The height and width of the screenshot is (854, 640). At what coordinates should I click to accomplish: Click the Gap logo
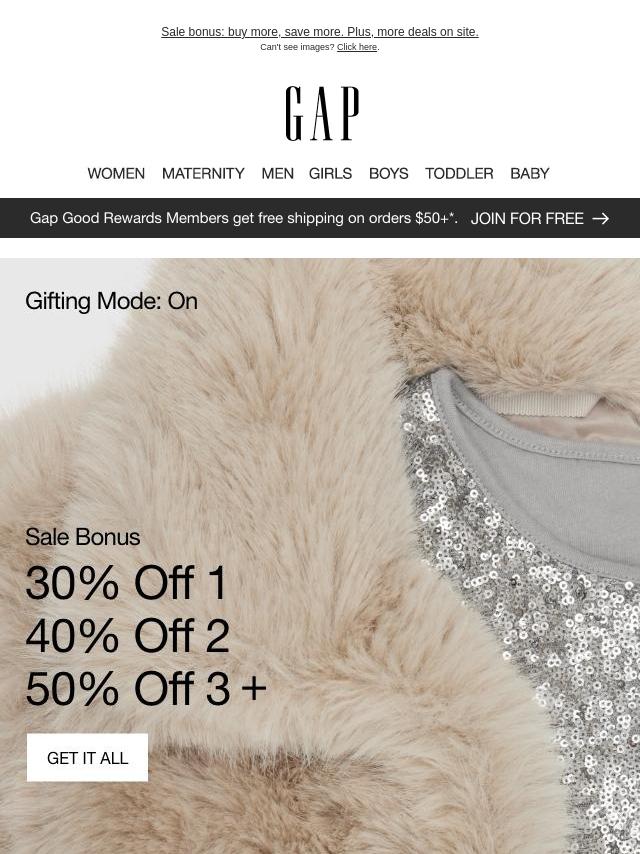coord(322,113)
